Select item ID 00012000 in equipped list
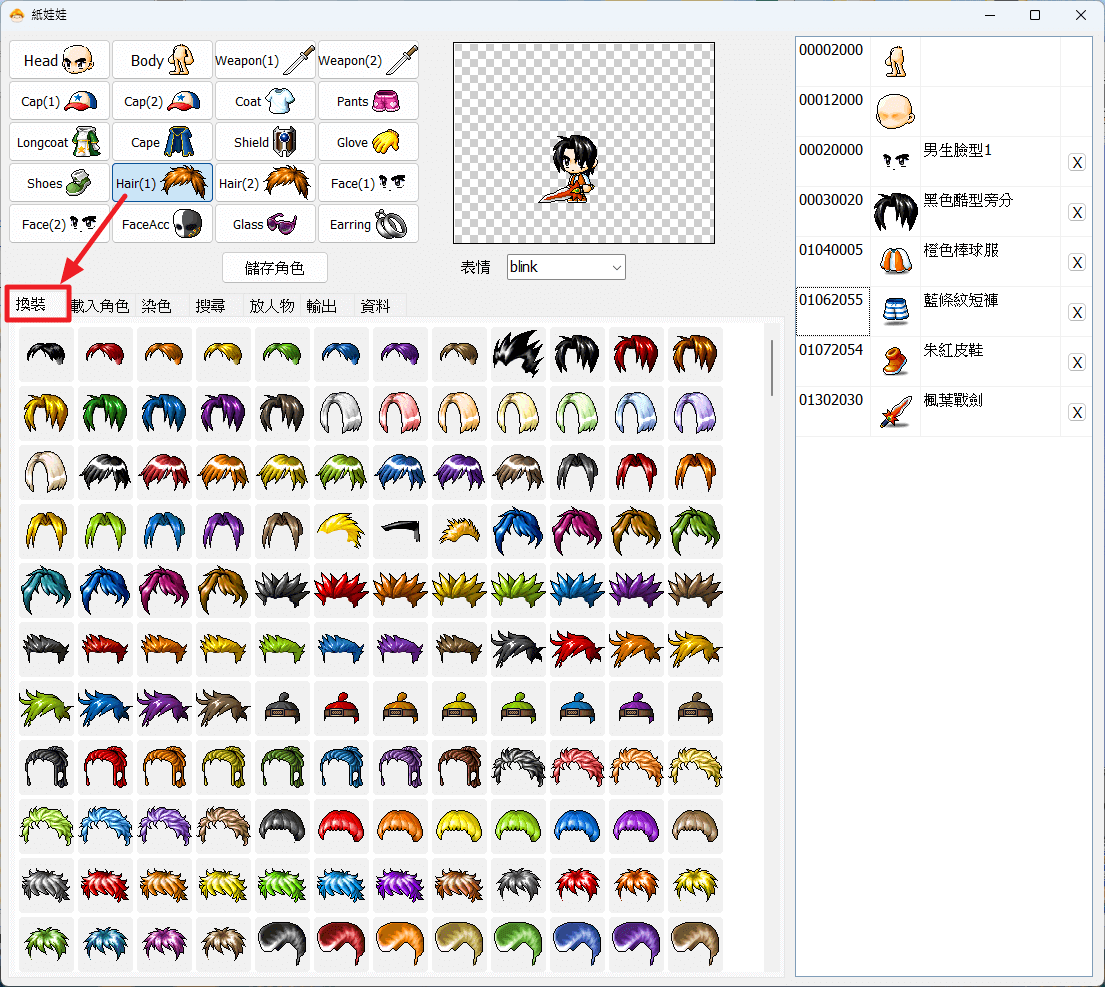 [x=833, y=112]
